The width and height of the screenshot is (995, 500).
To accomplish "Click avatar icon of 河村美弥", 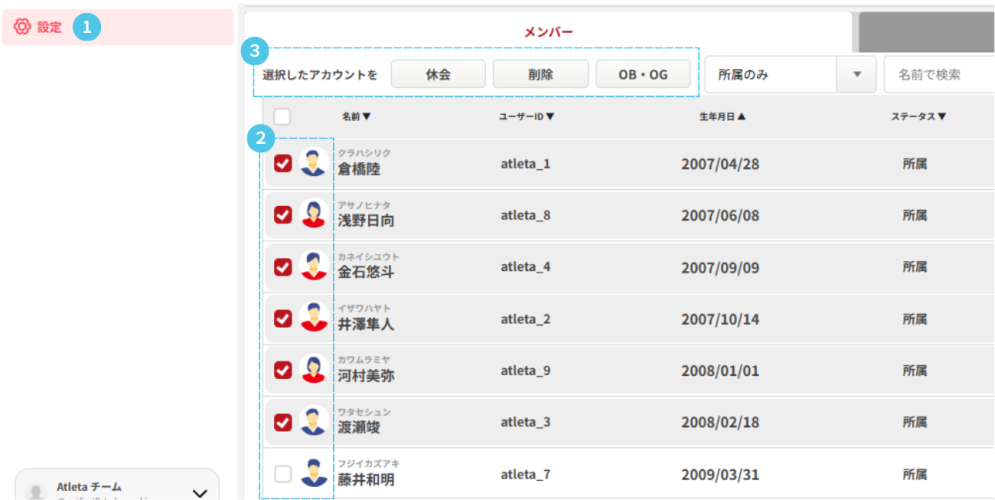I will click(313, 370).
